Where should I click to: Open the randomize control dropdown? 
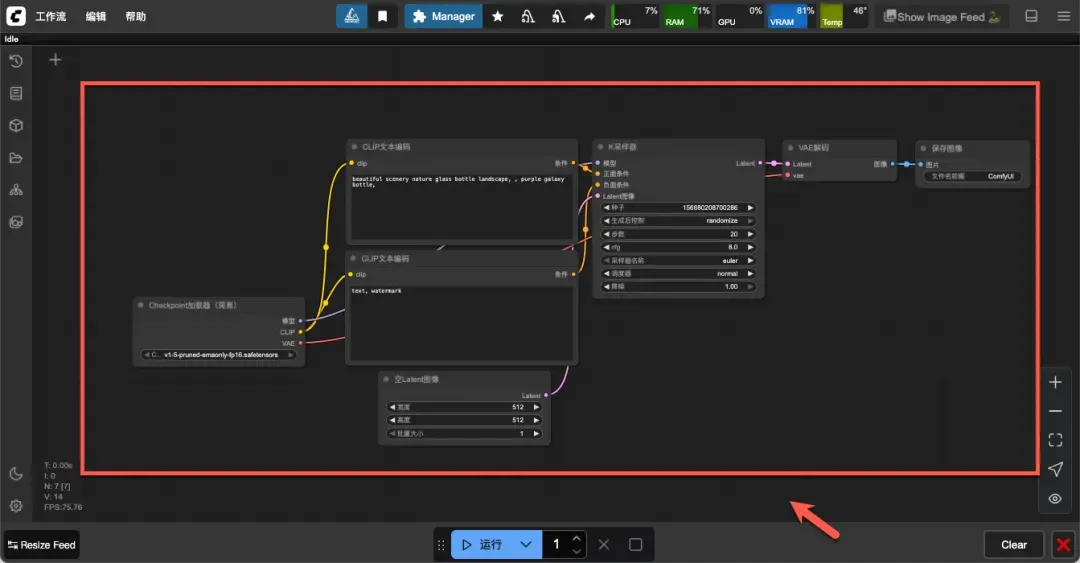pos(678,221)
